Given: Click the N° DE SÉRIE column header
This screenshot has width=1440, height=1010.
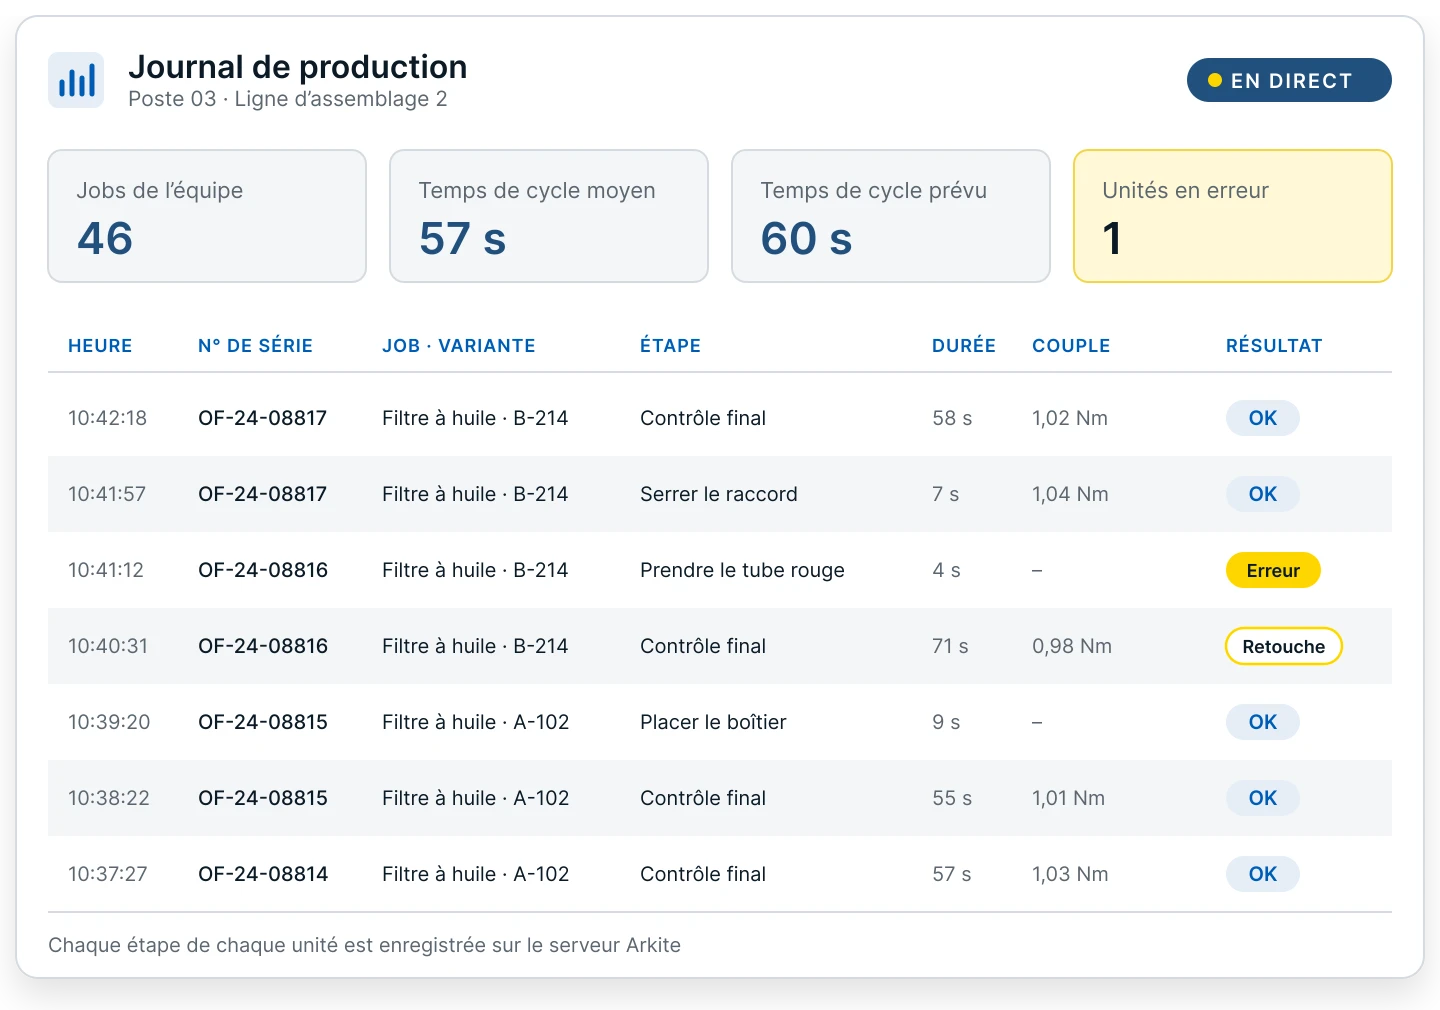Looking at the screenshot, I should (x=255, y=346).
